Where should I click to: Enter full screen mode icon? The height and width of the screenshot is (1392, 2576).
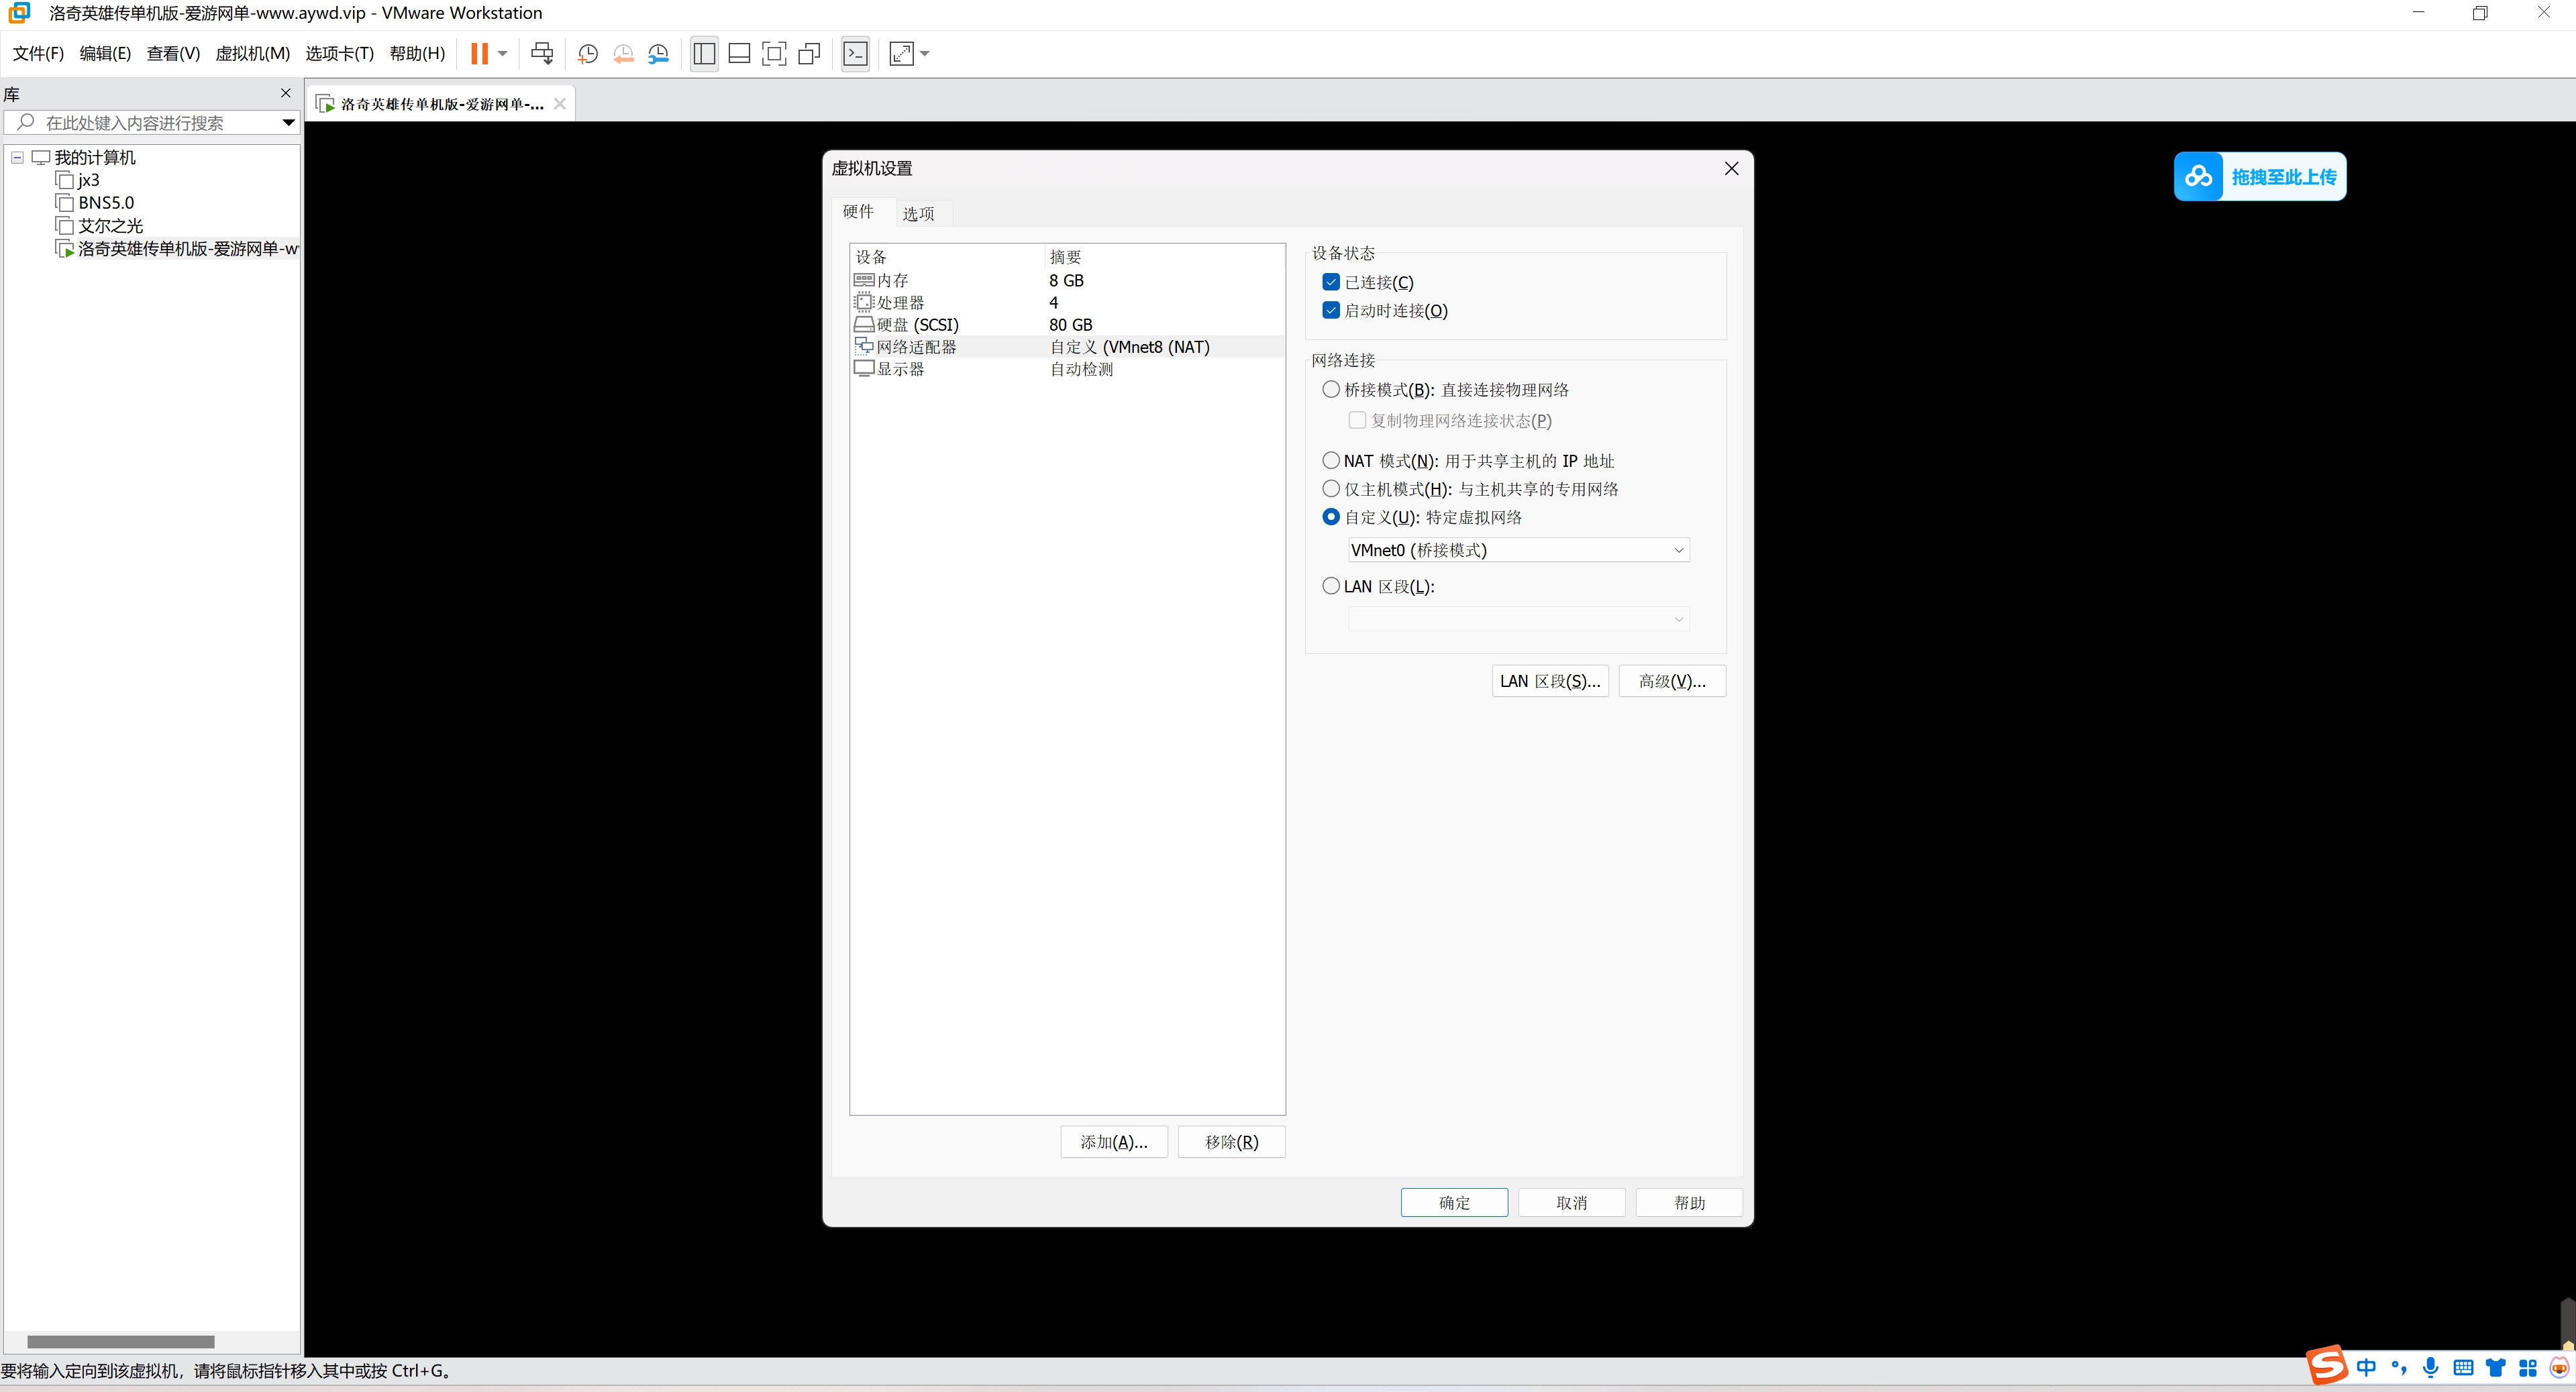(774, 54)
